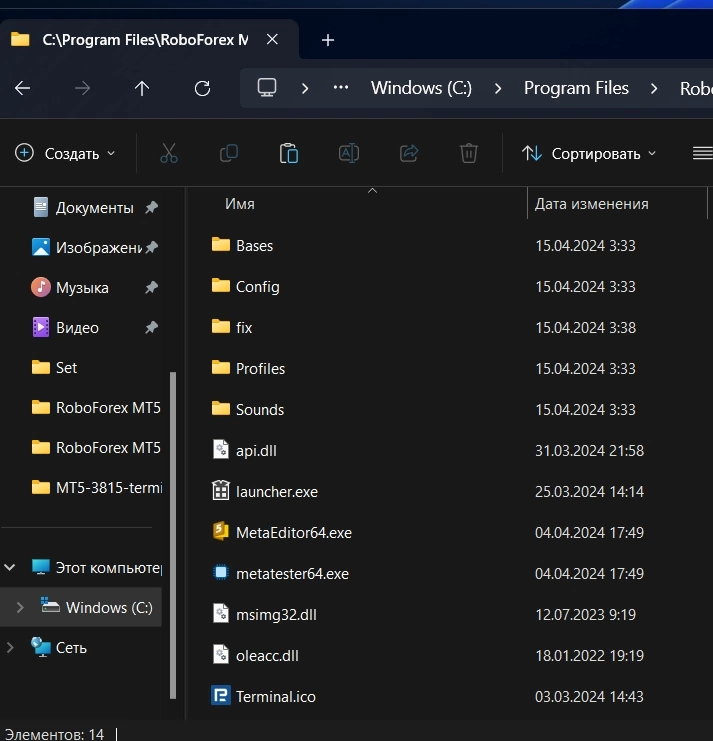Open the view layout options menu
713x741 pixels.
pos(703,154)
